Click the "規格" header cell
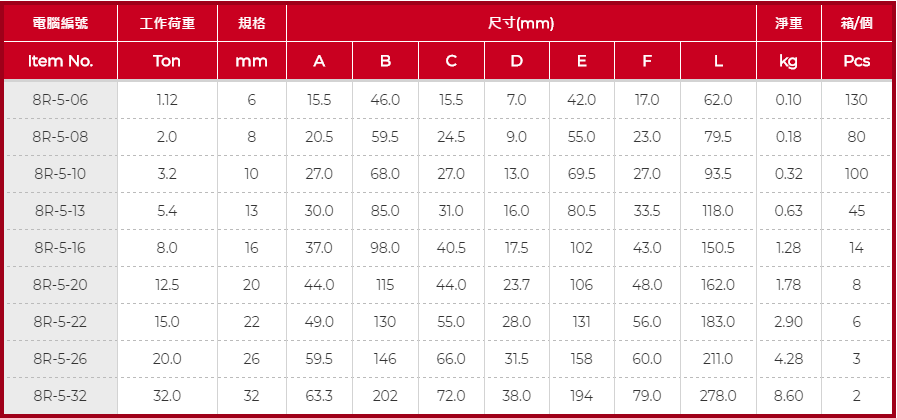This screenshot has width=897, height=418. pyautogui.click(x=252, y=23)
